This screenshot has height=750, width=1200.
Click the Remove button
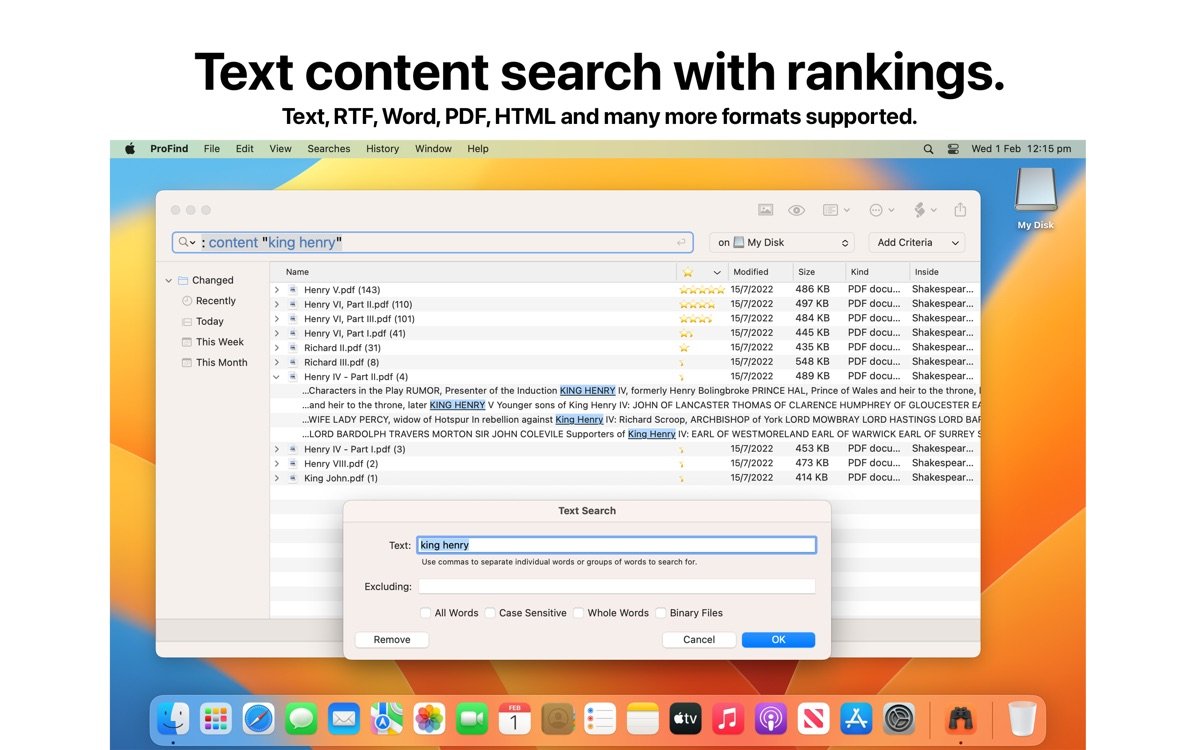(x=391, y=640)
